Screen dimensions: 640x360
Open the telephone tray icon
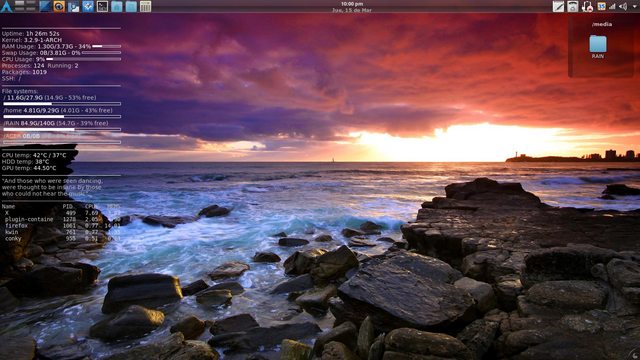[573, 6]
